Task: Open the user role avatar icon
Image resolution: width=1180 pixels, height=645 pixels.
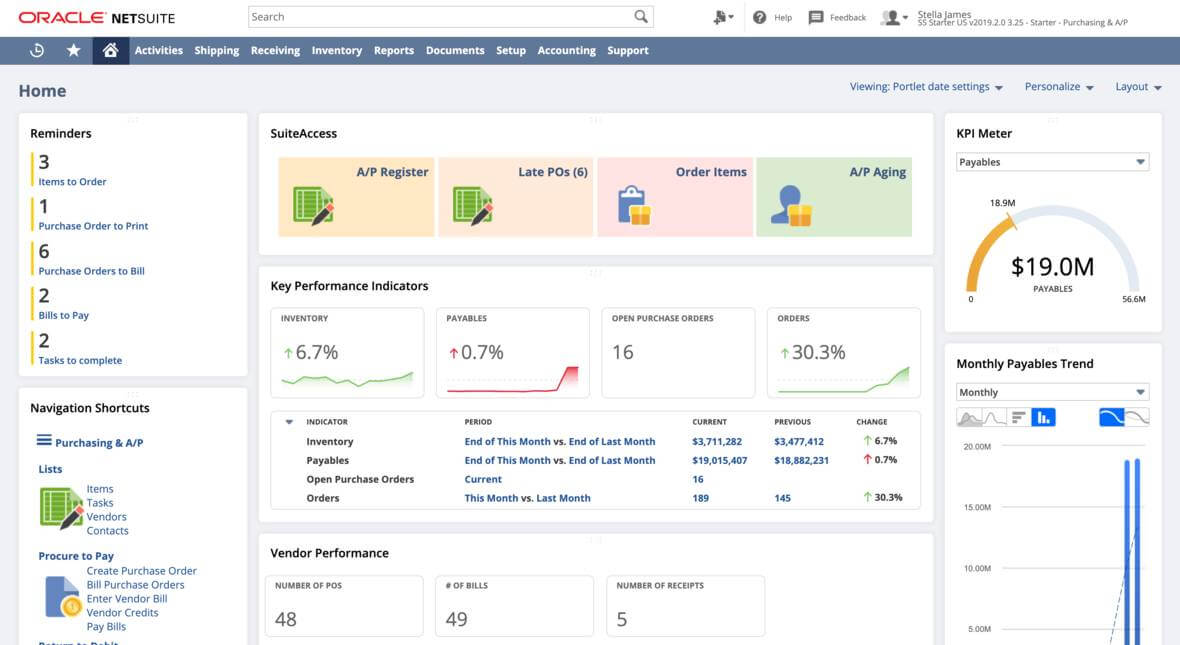Action: (x=890, y=17)
